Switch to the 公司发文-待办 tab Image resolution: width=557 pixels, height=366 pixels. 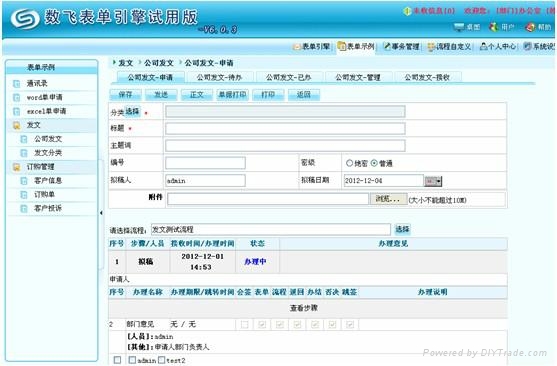220,77
